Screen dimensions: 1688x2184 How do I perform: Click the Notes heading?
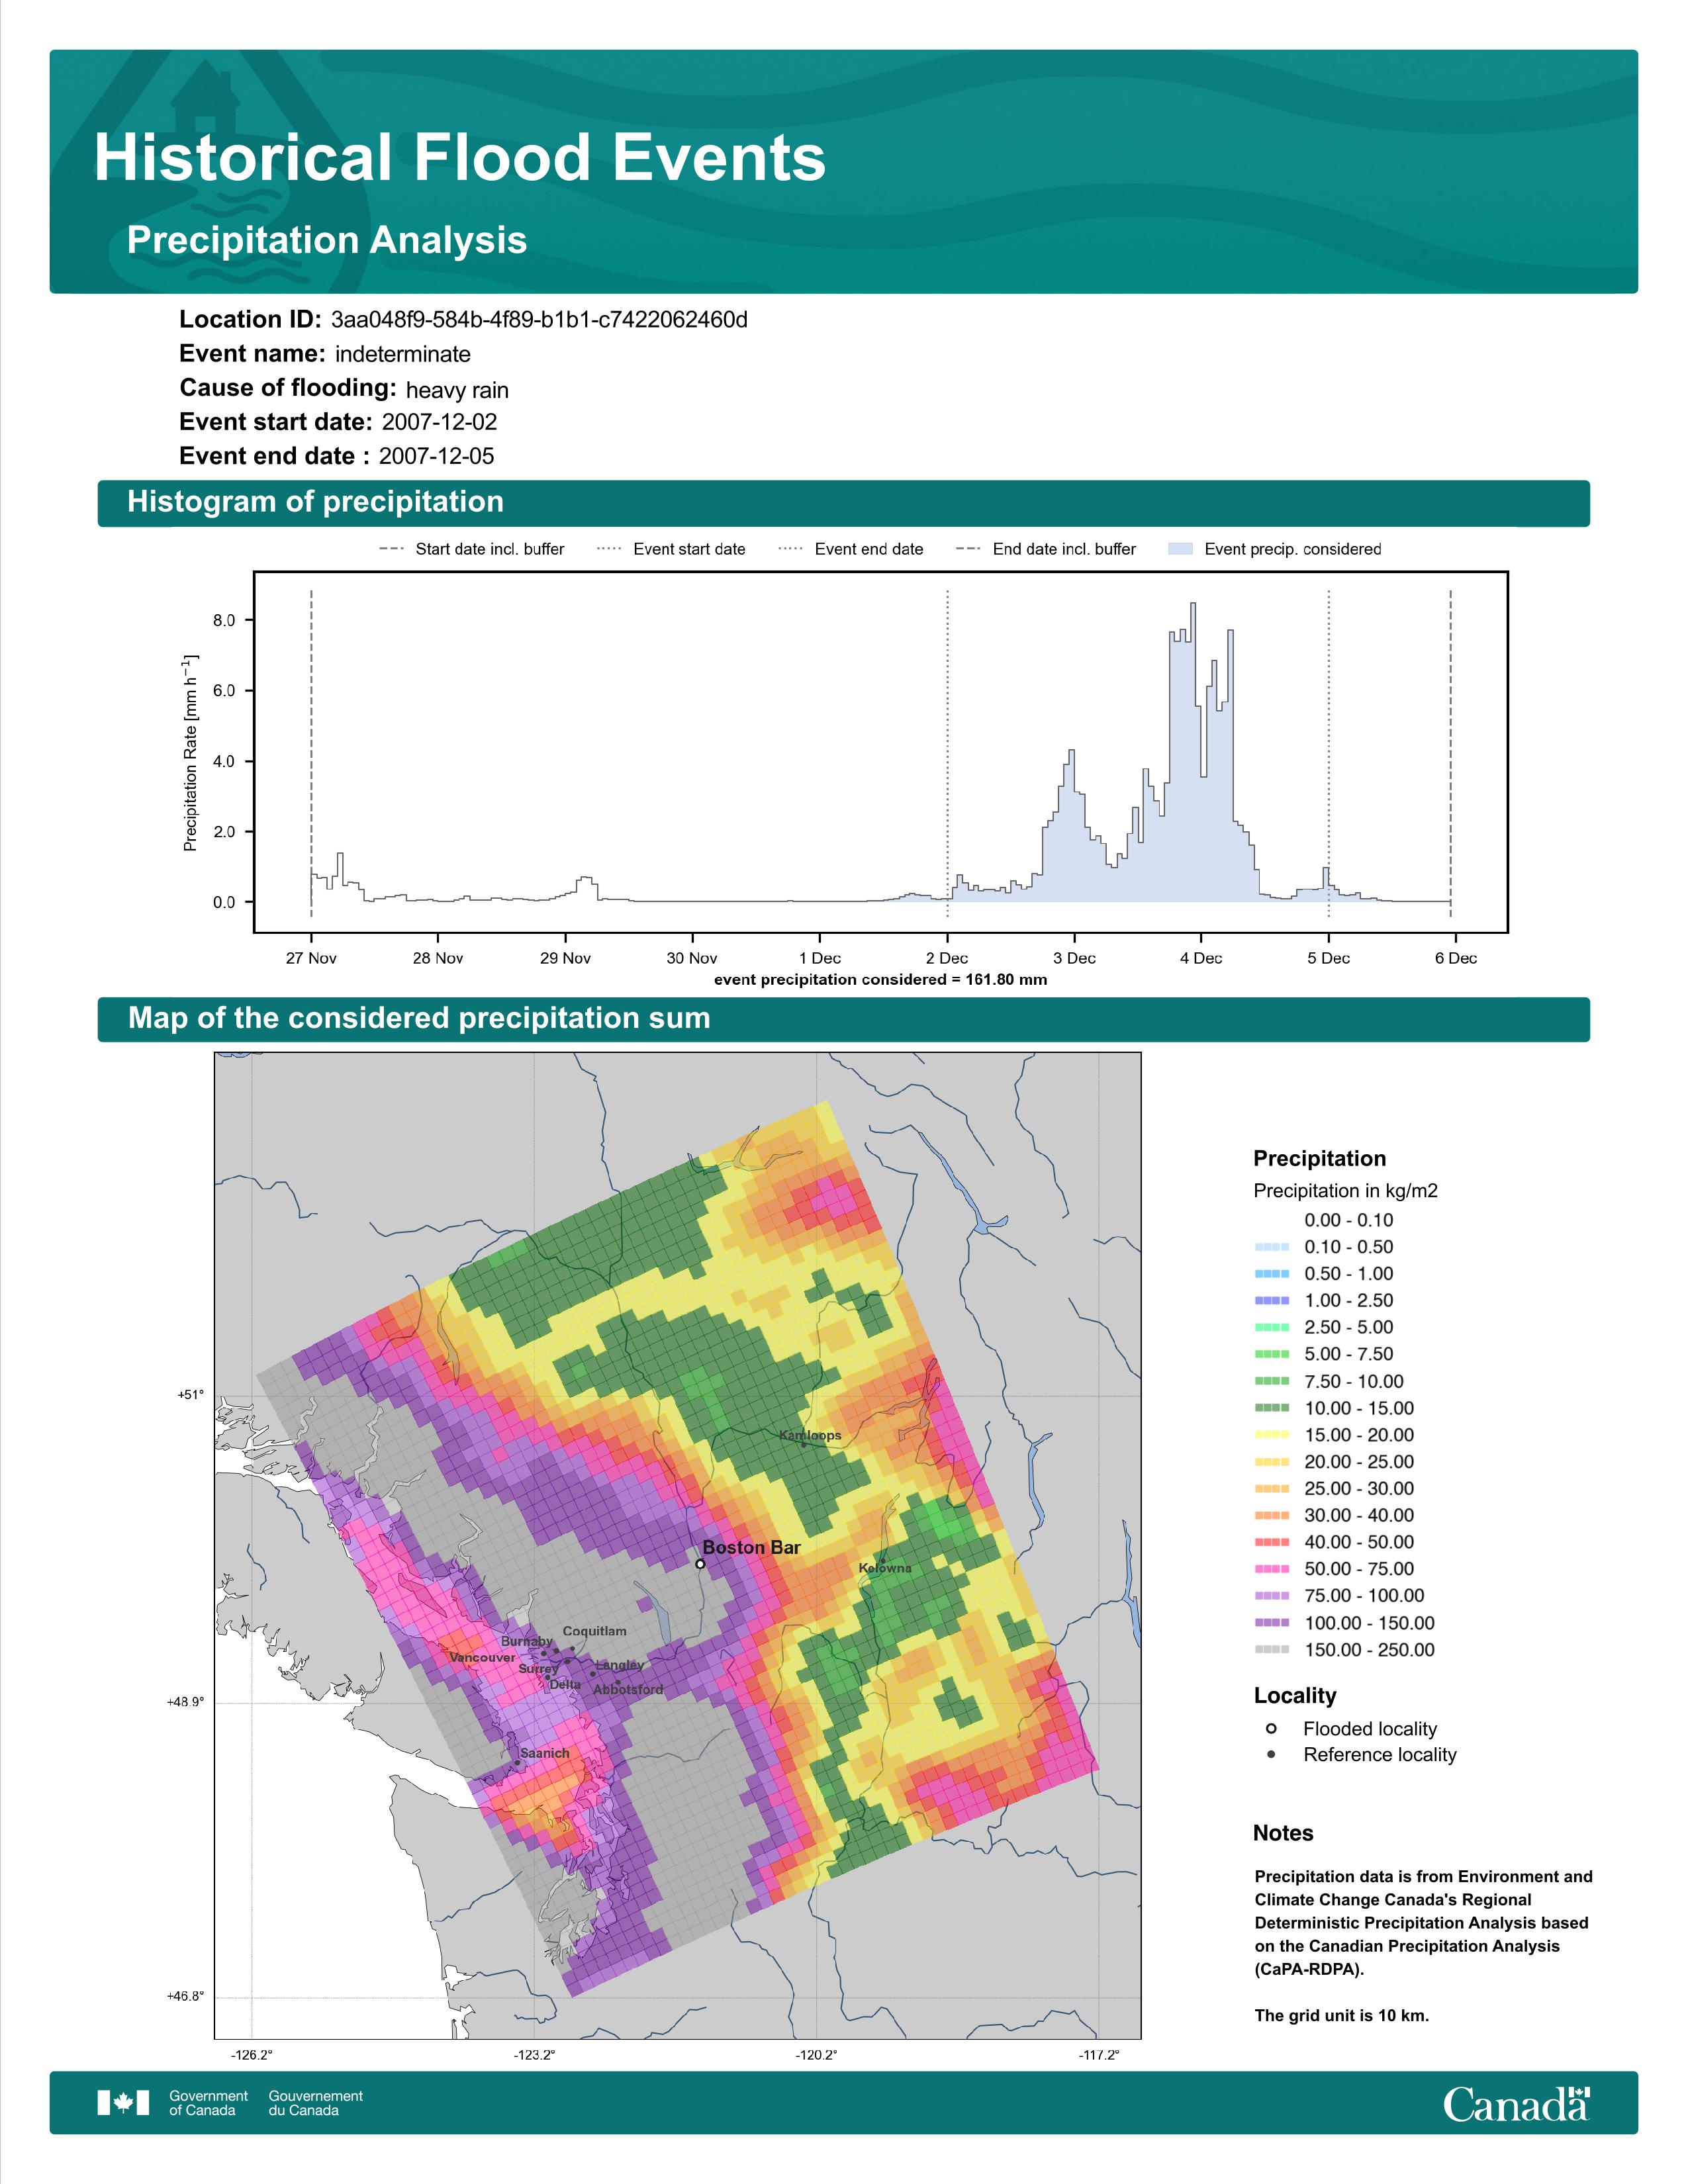point(1283,1833)
